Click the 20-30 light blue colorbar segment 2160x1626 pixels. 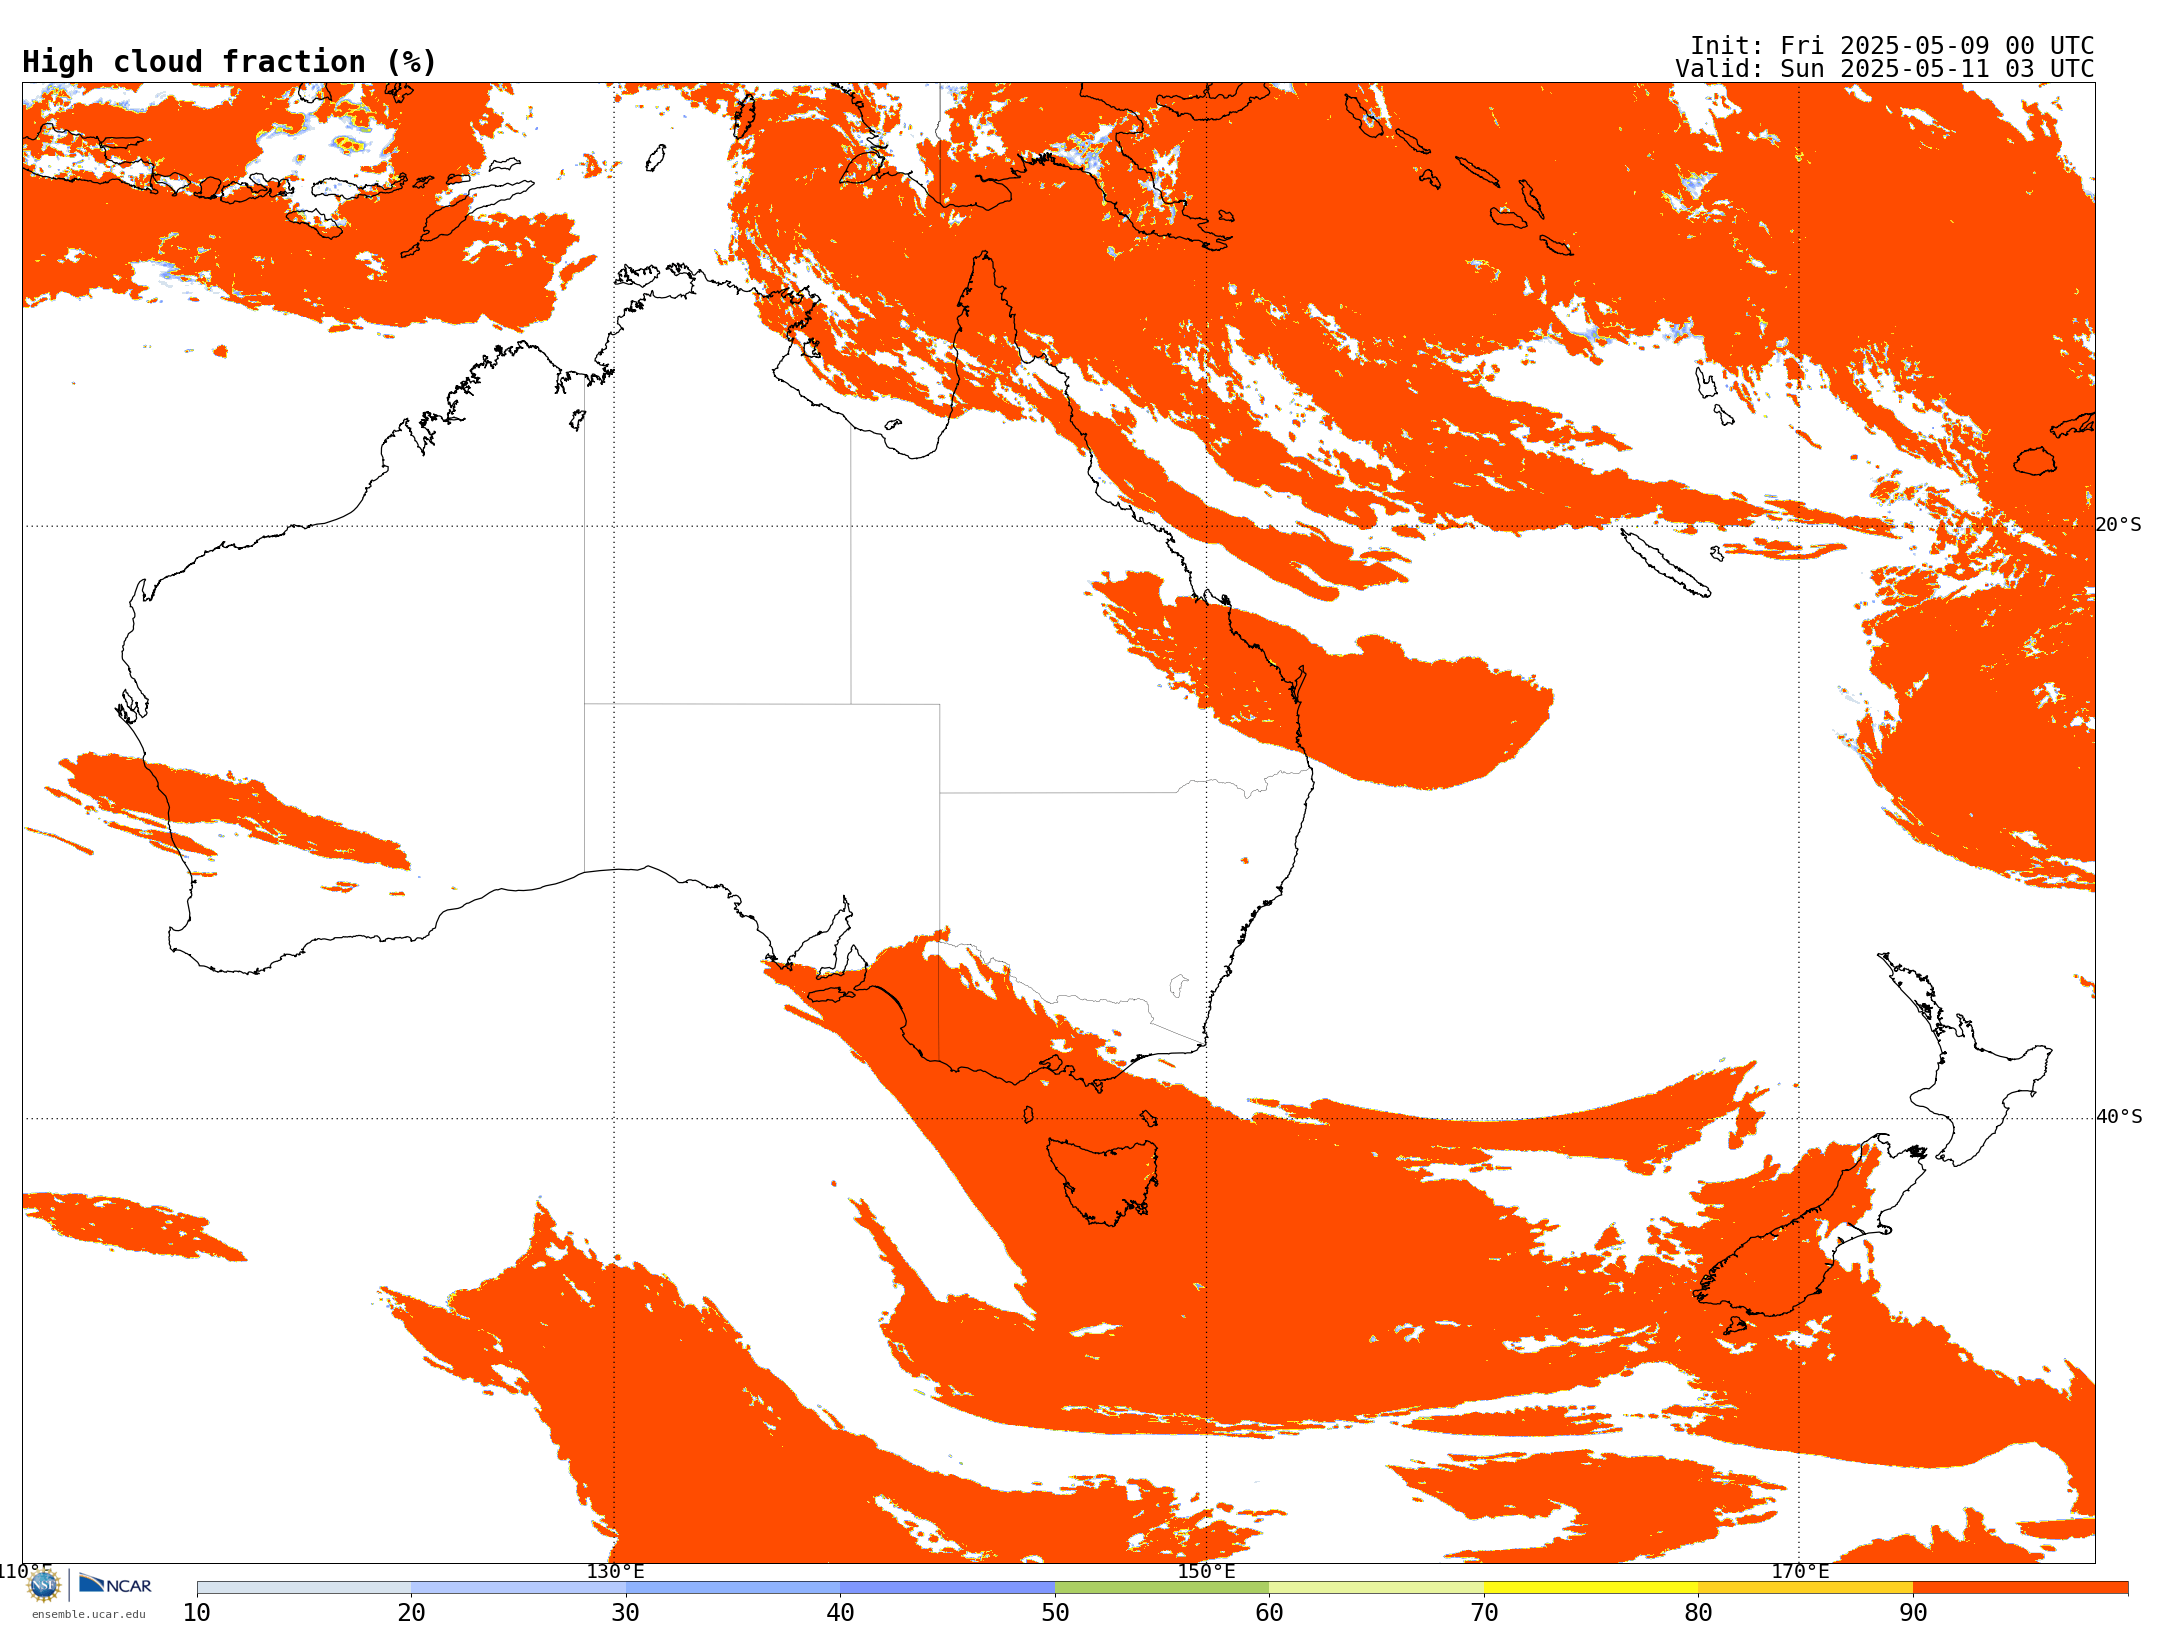tap(518, 1588)
